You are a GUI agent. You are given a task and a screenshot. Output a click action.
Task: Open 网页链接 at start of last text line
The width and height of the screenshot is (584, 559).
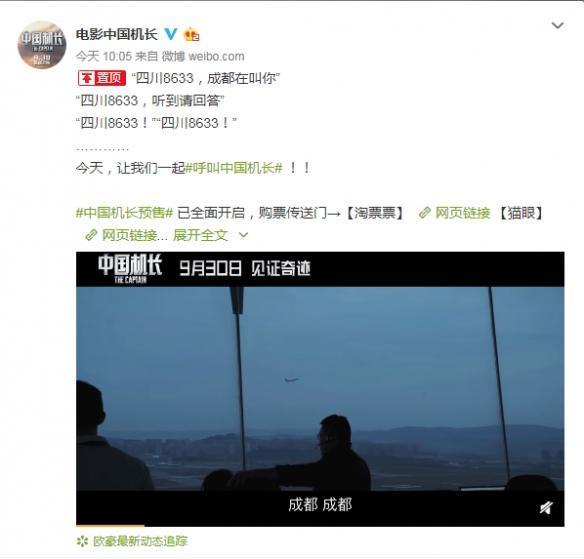point(129,235)
